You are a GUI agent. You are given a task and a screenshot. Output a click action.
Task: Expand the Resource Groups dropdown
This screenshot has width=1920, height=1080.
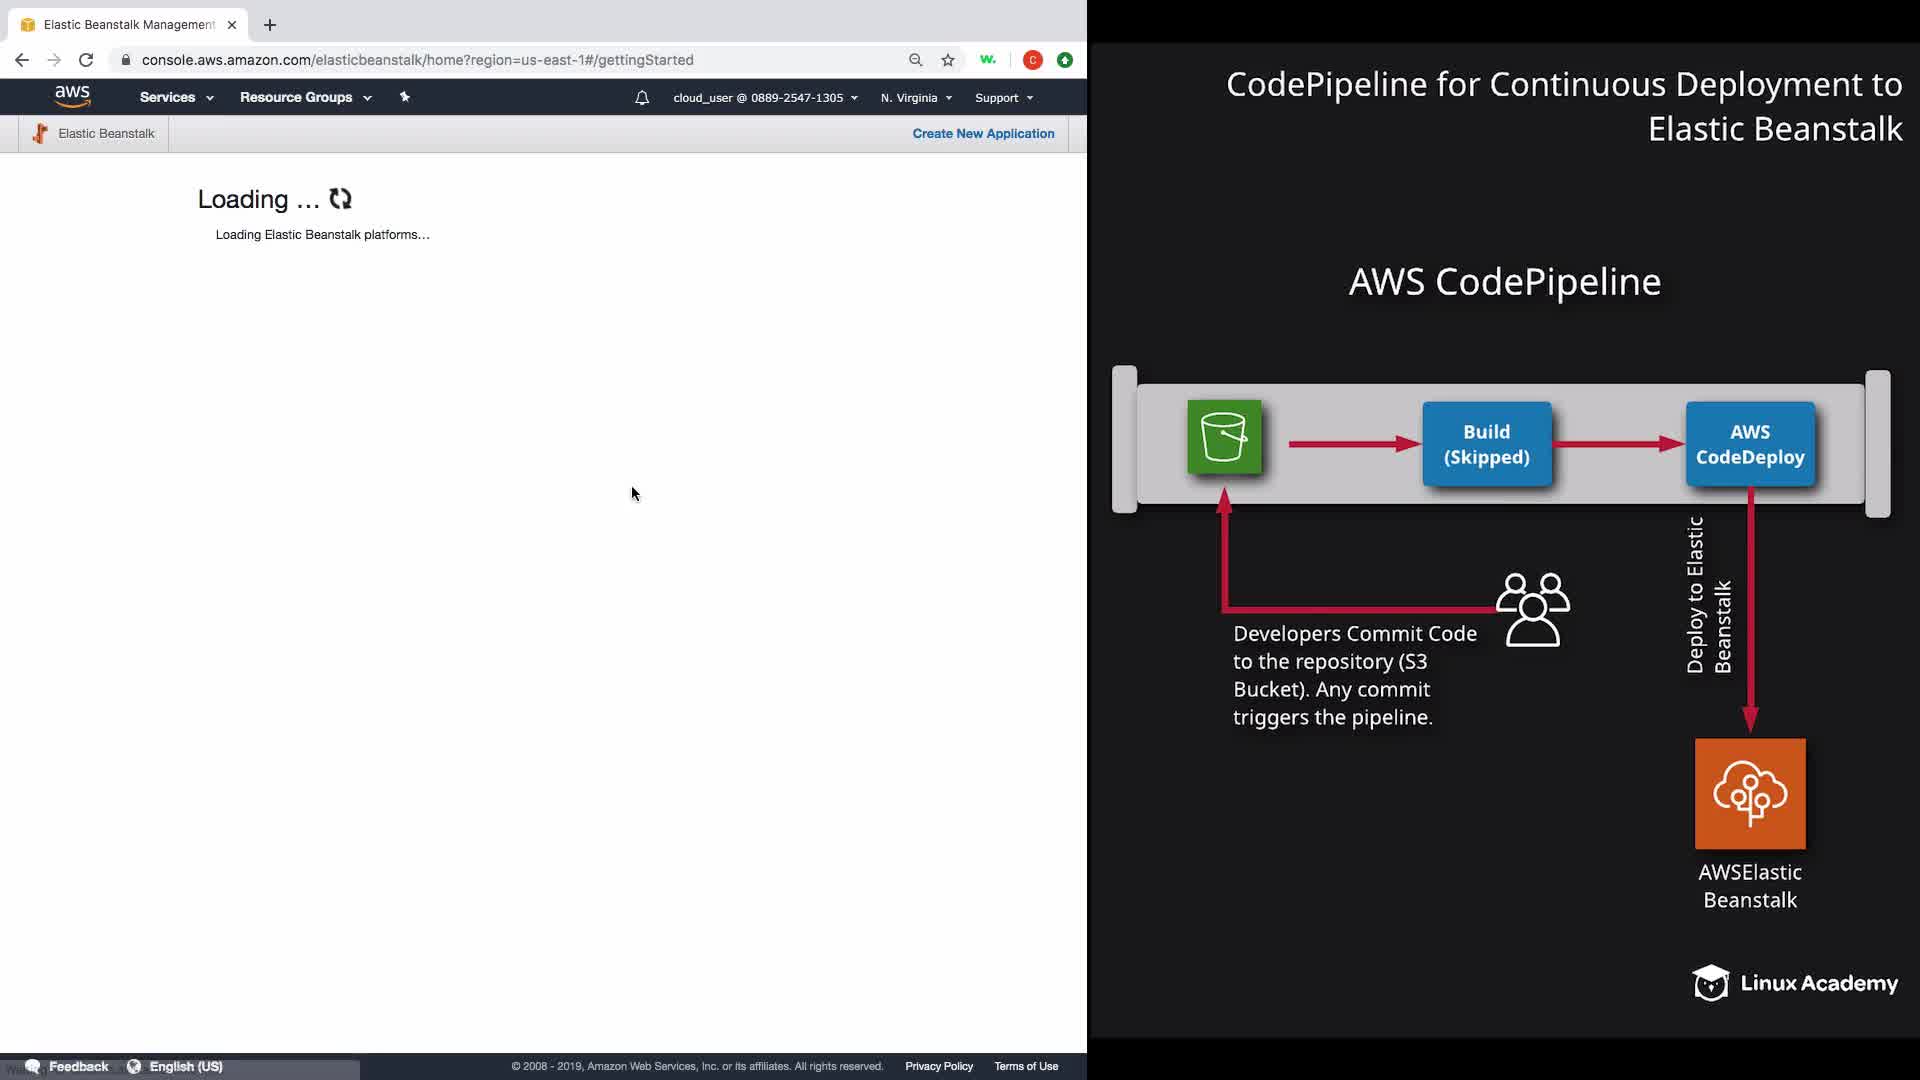pos(305,97)
